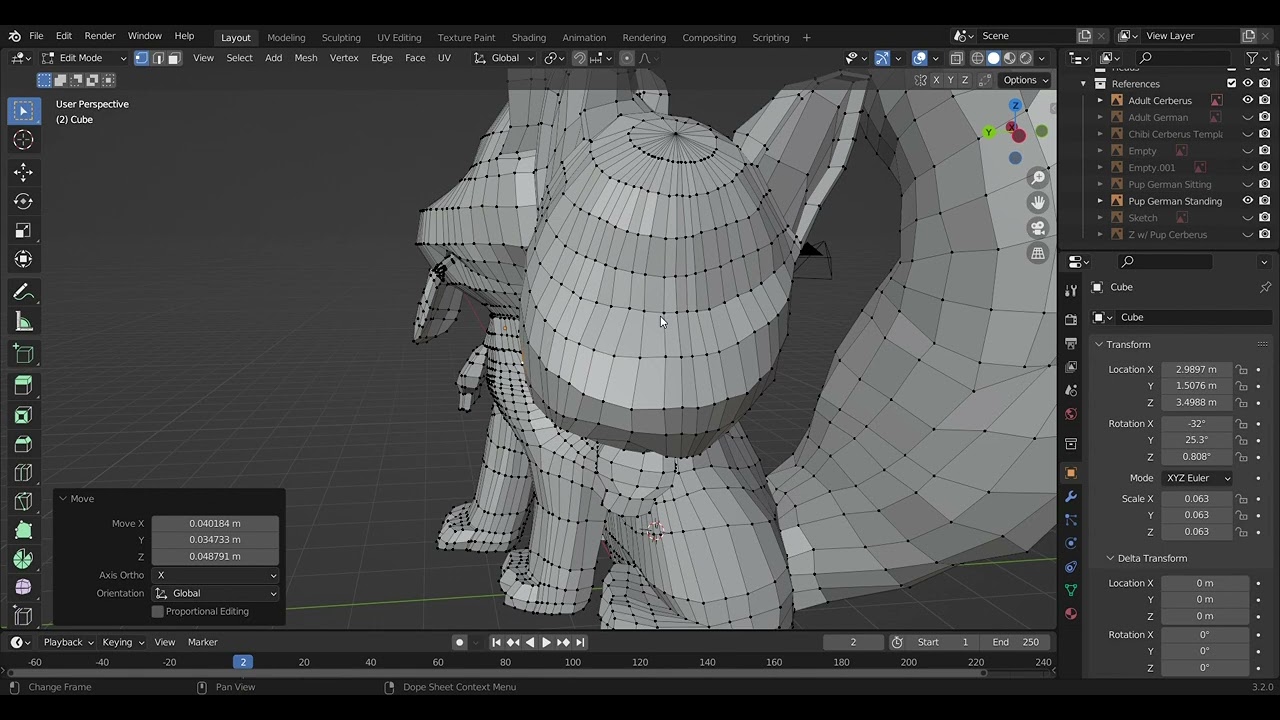The height and width of the screenshot is (720, 1280).
Task: Activate the Move tool
Action: [23, 172]
